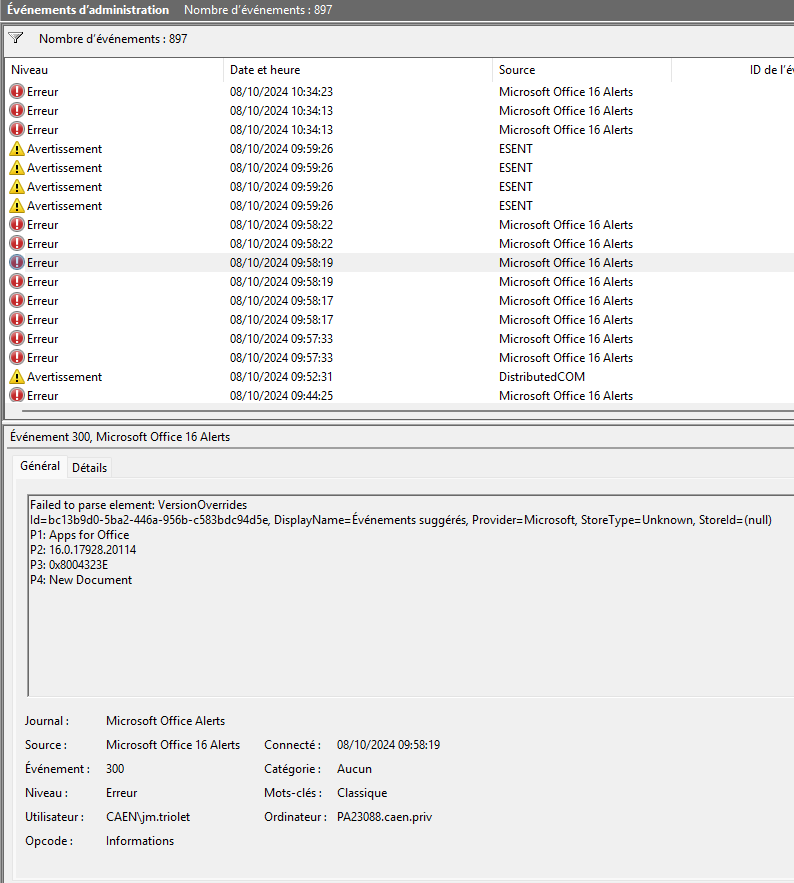The width and height of the screenshot is (794, 883).
Task: Click the P2: 16.0.17928.20114 line
Action: 83,550
